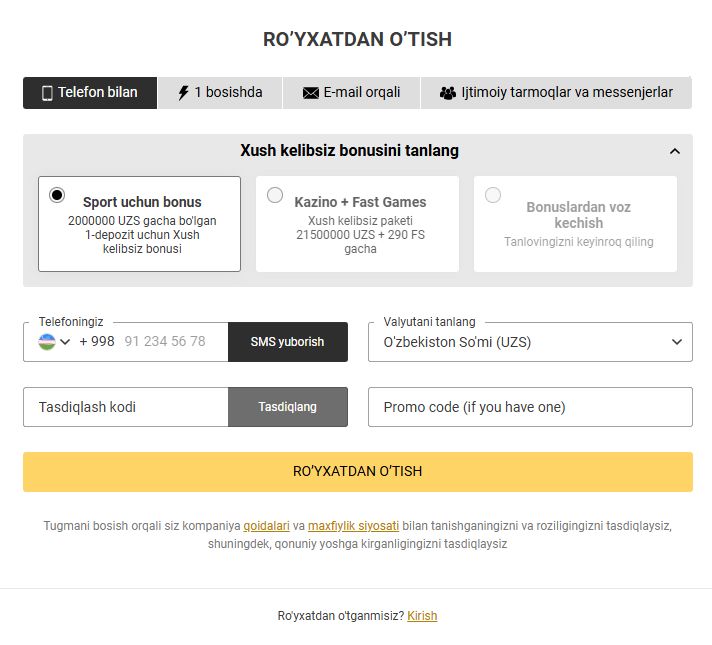Open Ijtimoiy tarmoqlar va messenjerlar tab
Image resolution: width=712 pixels, height=645 pixels.
pyautogui.click(x=556, y=93)
